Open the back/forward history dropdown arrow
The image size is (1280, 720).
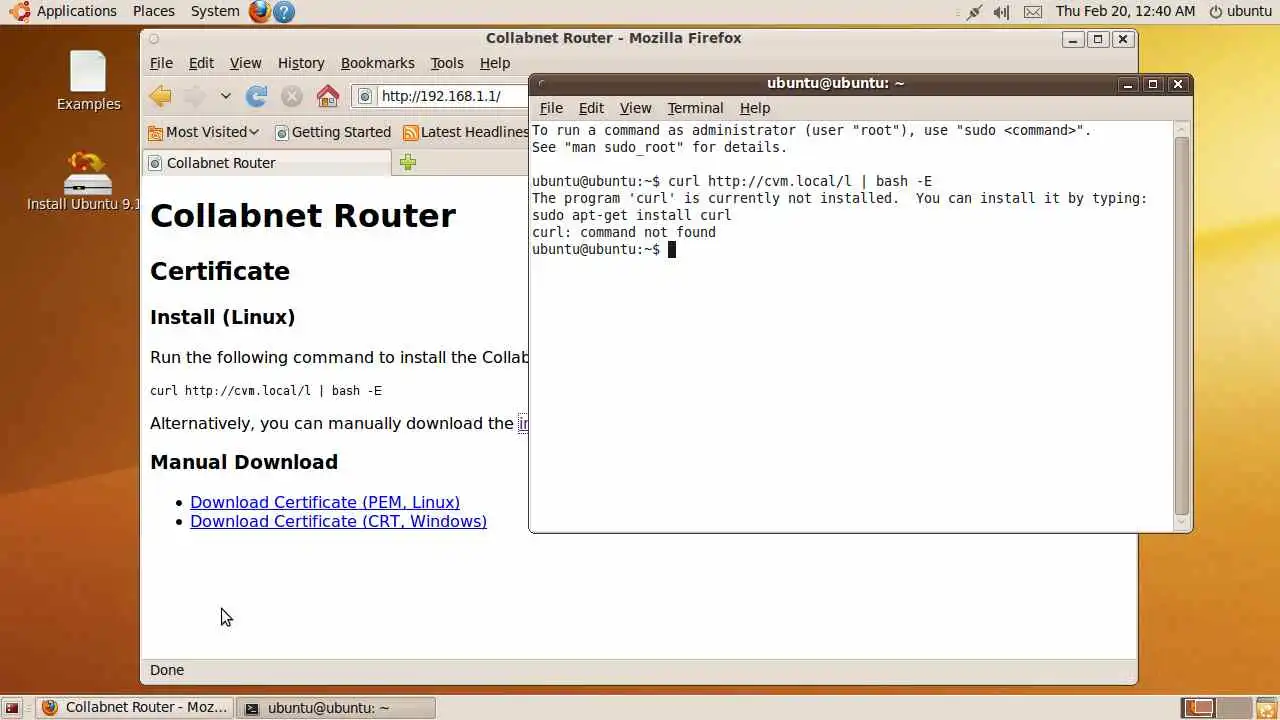(226, 96)
